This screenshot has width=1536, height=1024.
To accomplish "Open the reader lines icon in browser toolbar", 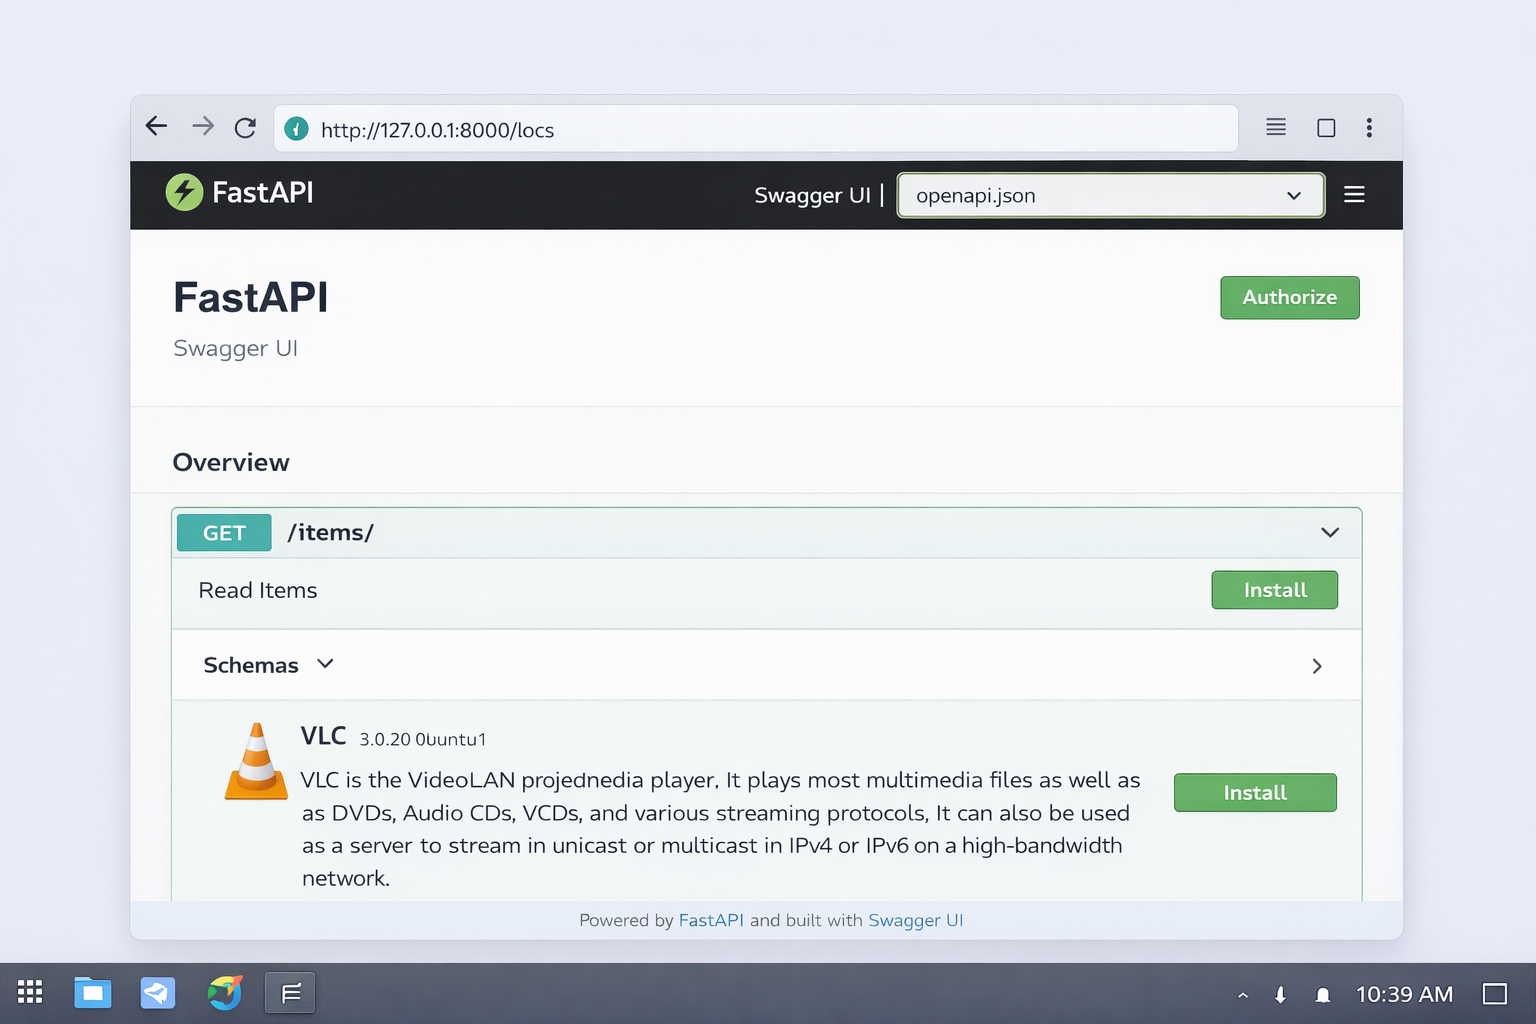I will tap(1276, 127).
